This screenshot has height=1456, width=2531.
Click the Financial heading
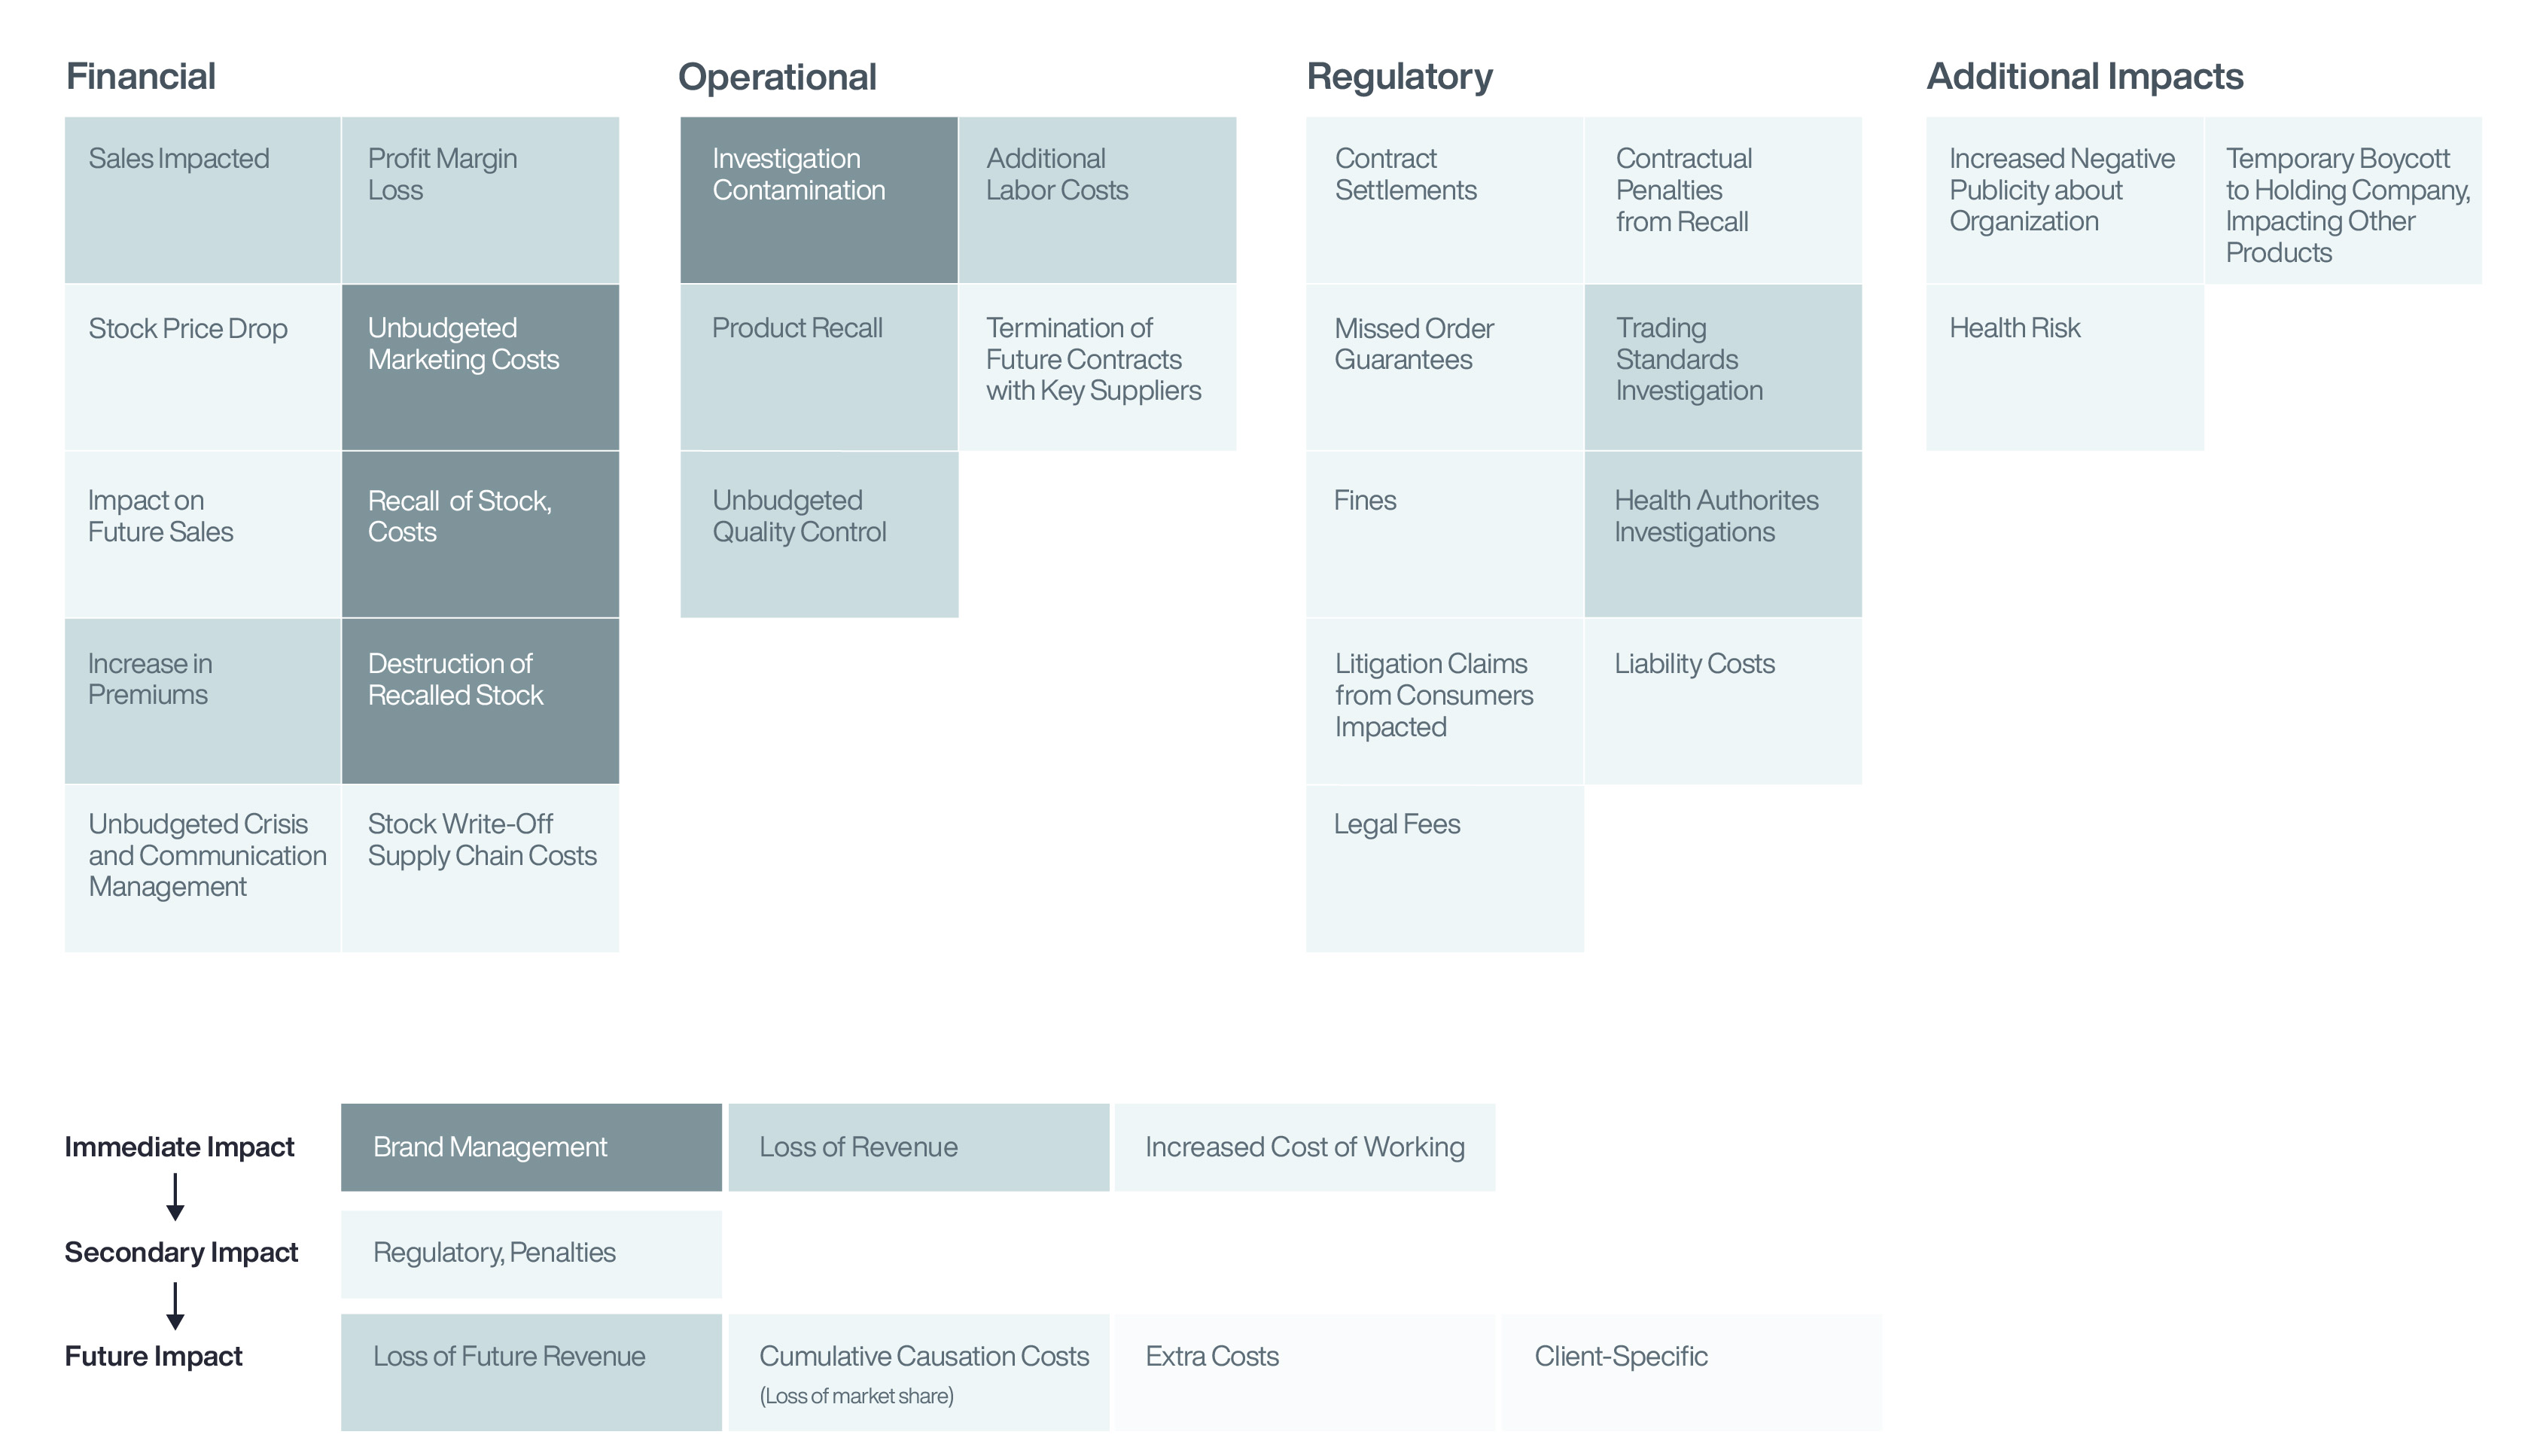(141, 77)
